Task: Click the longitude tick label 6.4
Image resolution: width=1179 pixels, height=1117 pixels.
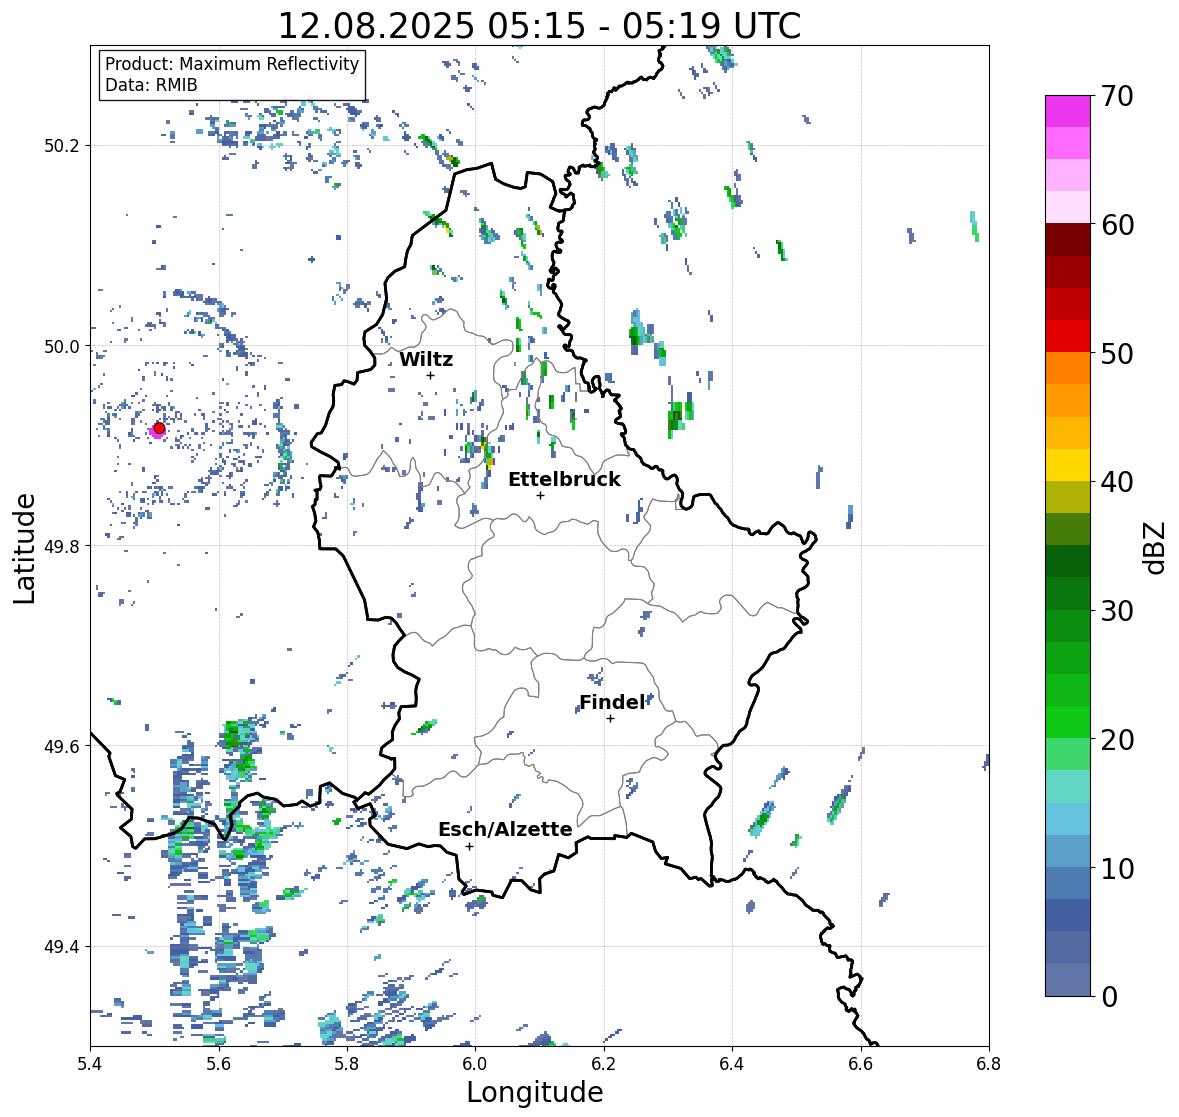Action: 732,1064
